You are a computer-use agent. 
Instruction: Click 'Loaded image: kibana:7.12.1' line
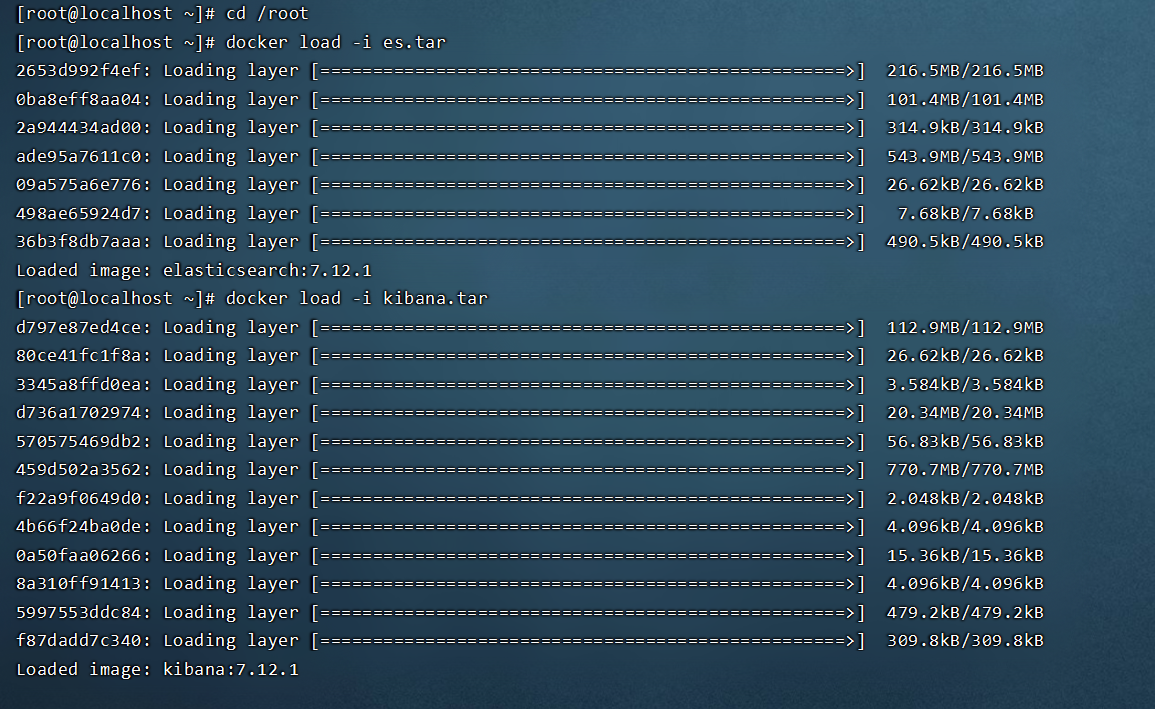point(157,669)
